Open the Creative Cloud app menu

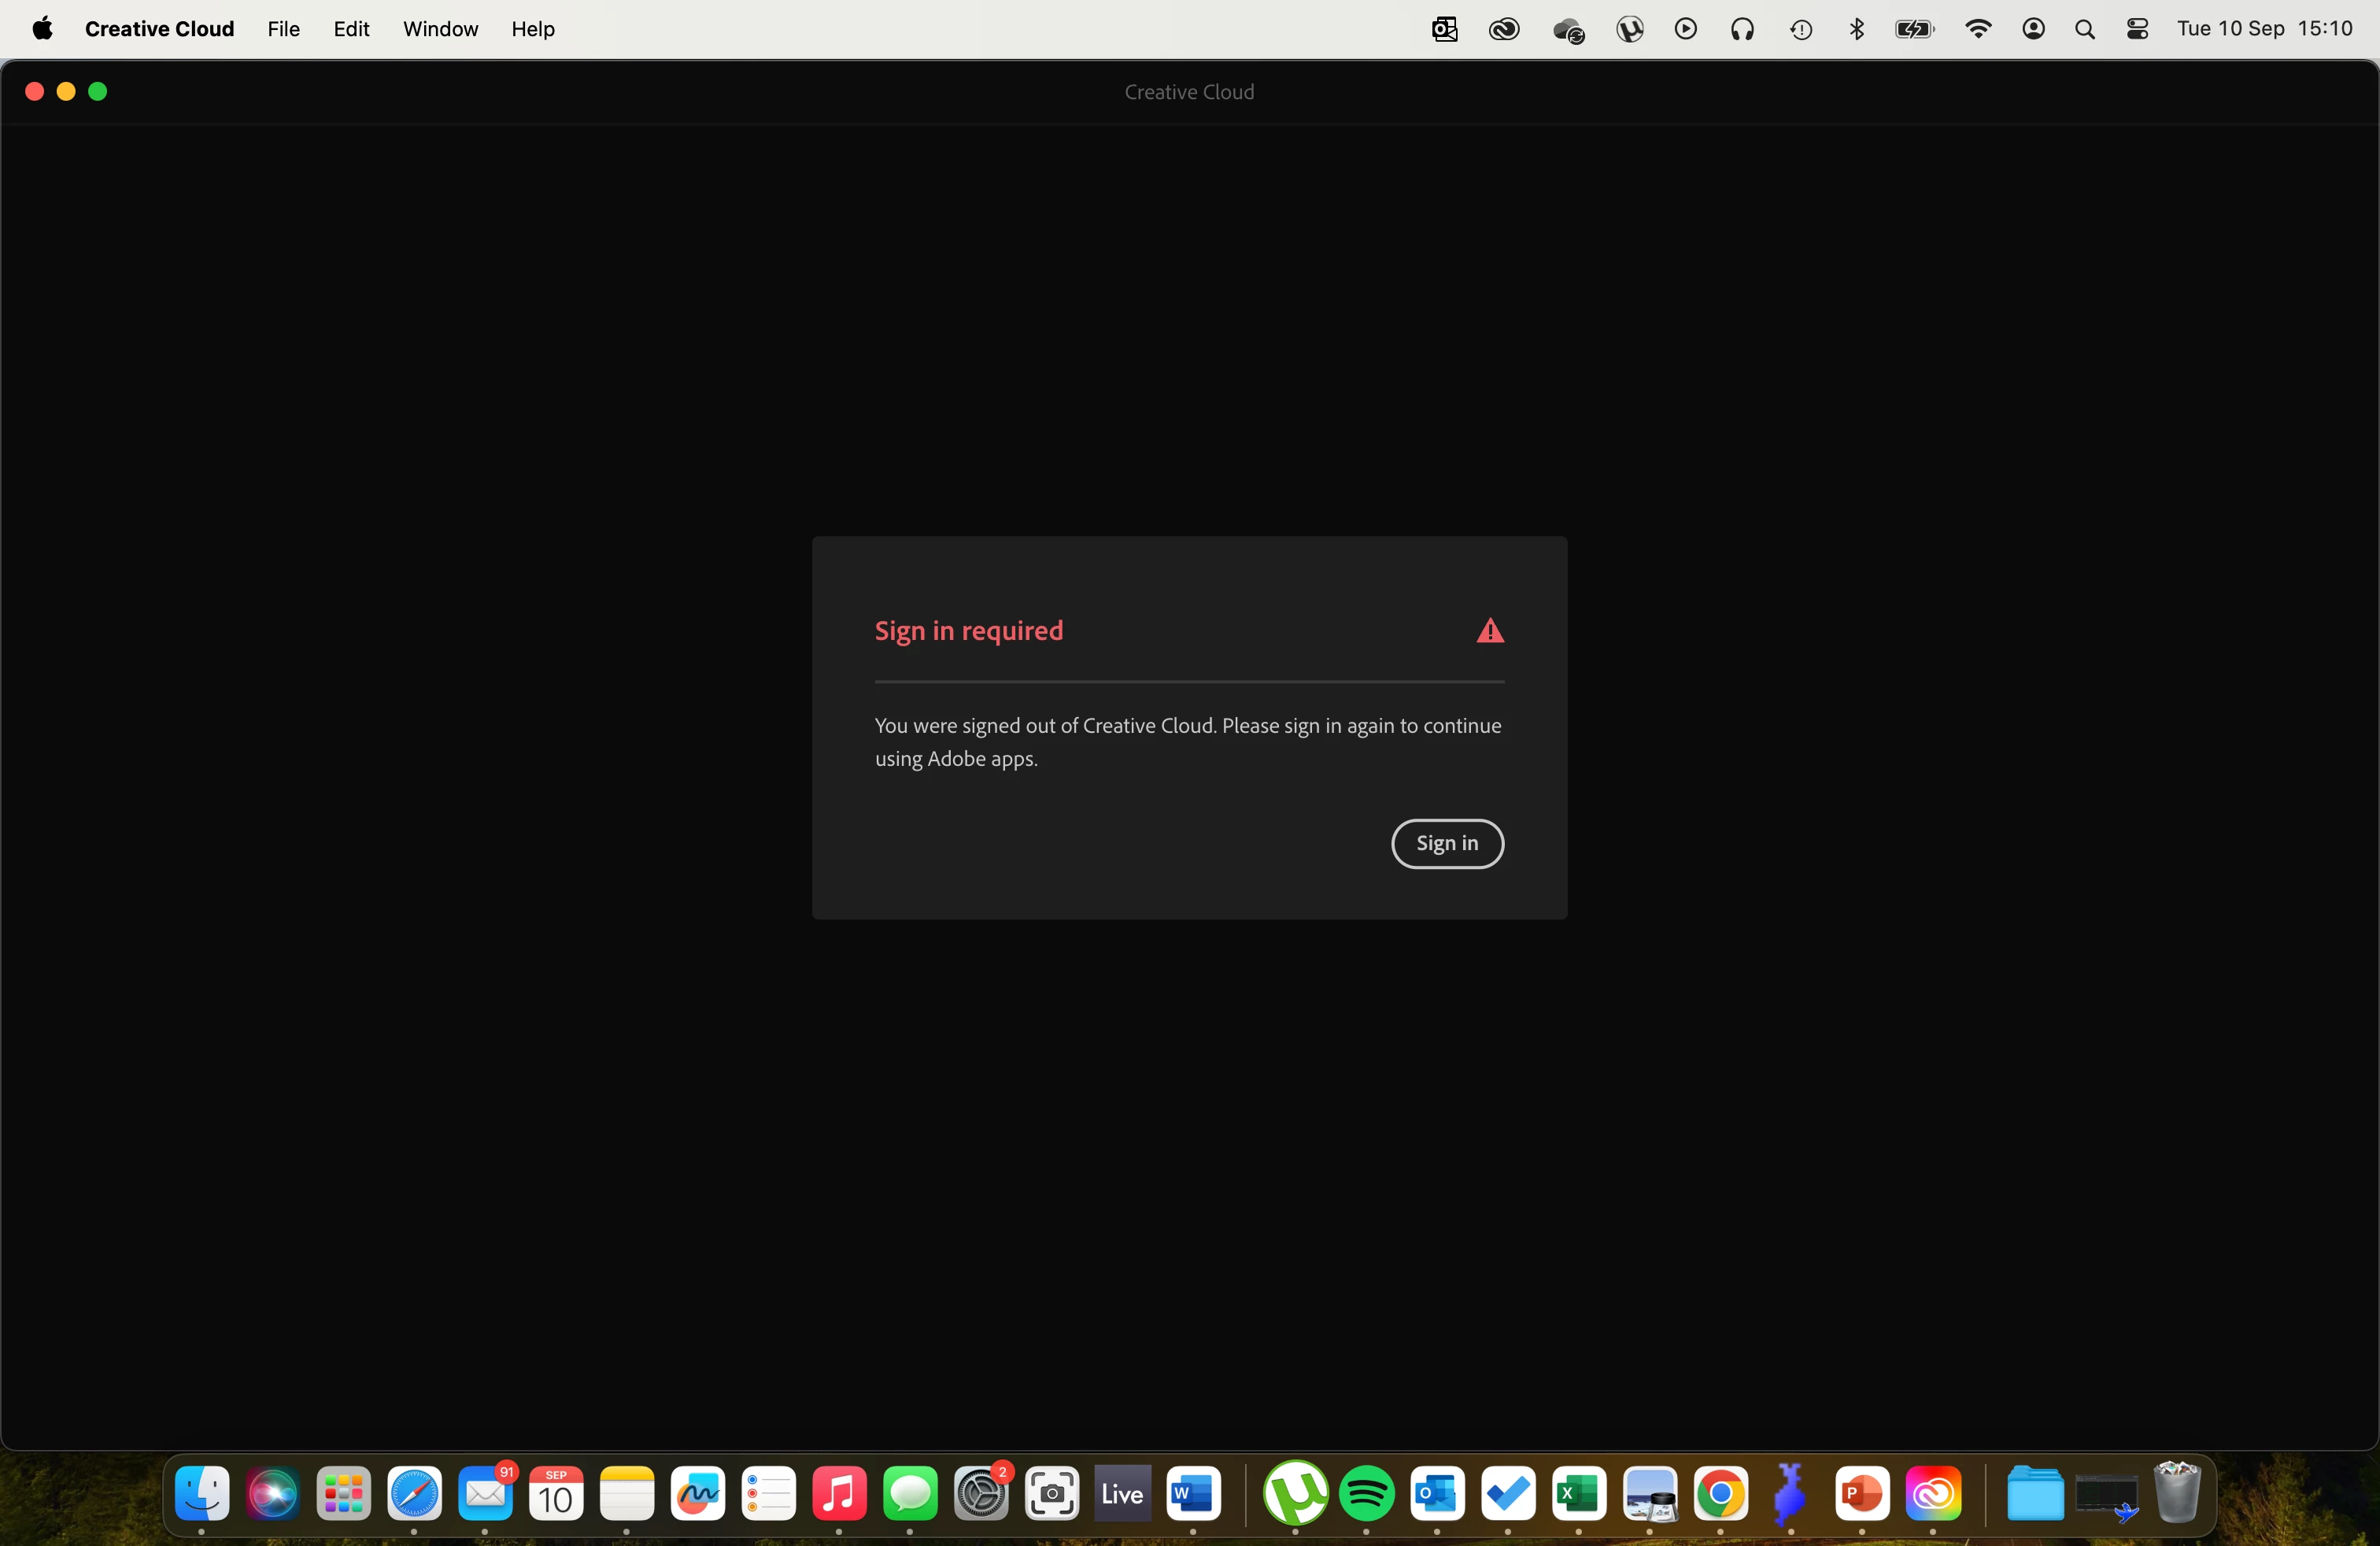click(x=159, y=29)
